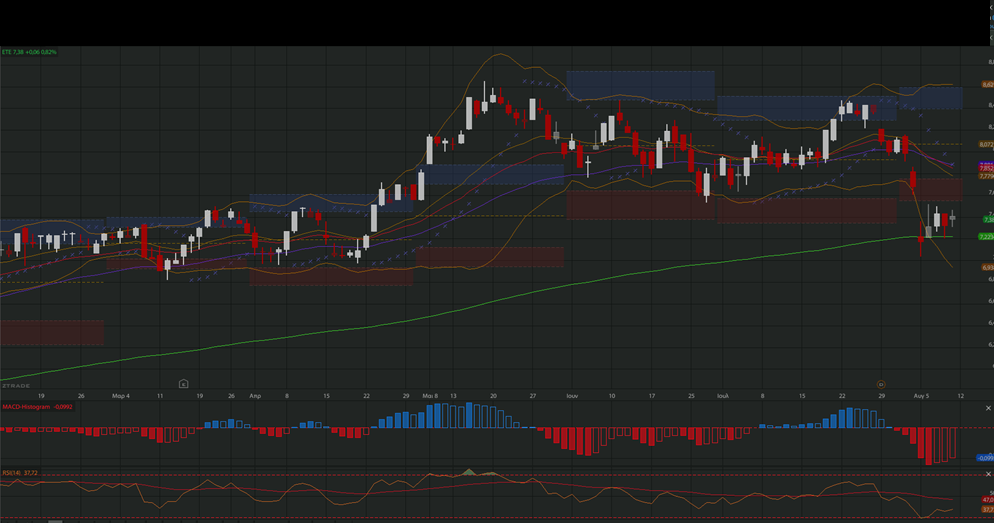Click the green 7,38 last price tag
The height and width of the screenshot is (523, 994).
[x=988, y=219]
